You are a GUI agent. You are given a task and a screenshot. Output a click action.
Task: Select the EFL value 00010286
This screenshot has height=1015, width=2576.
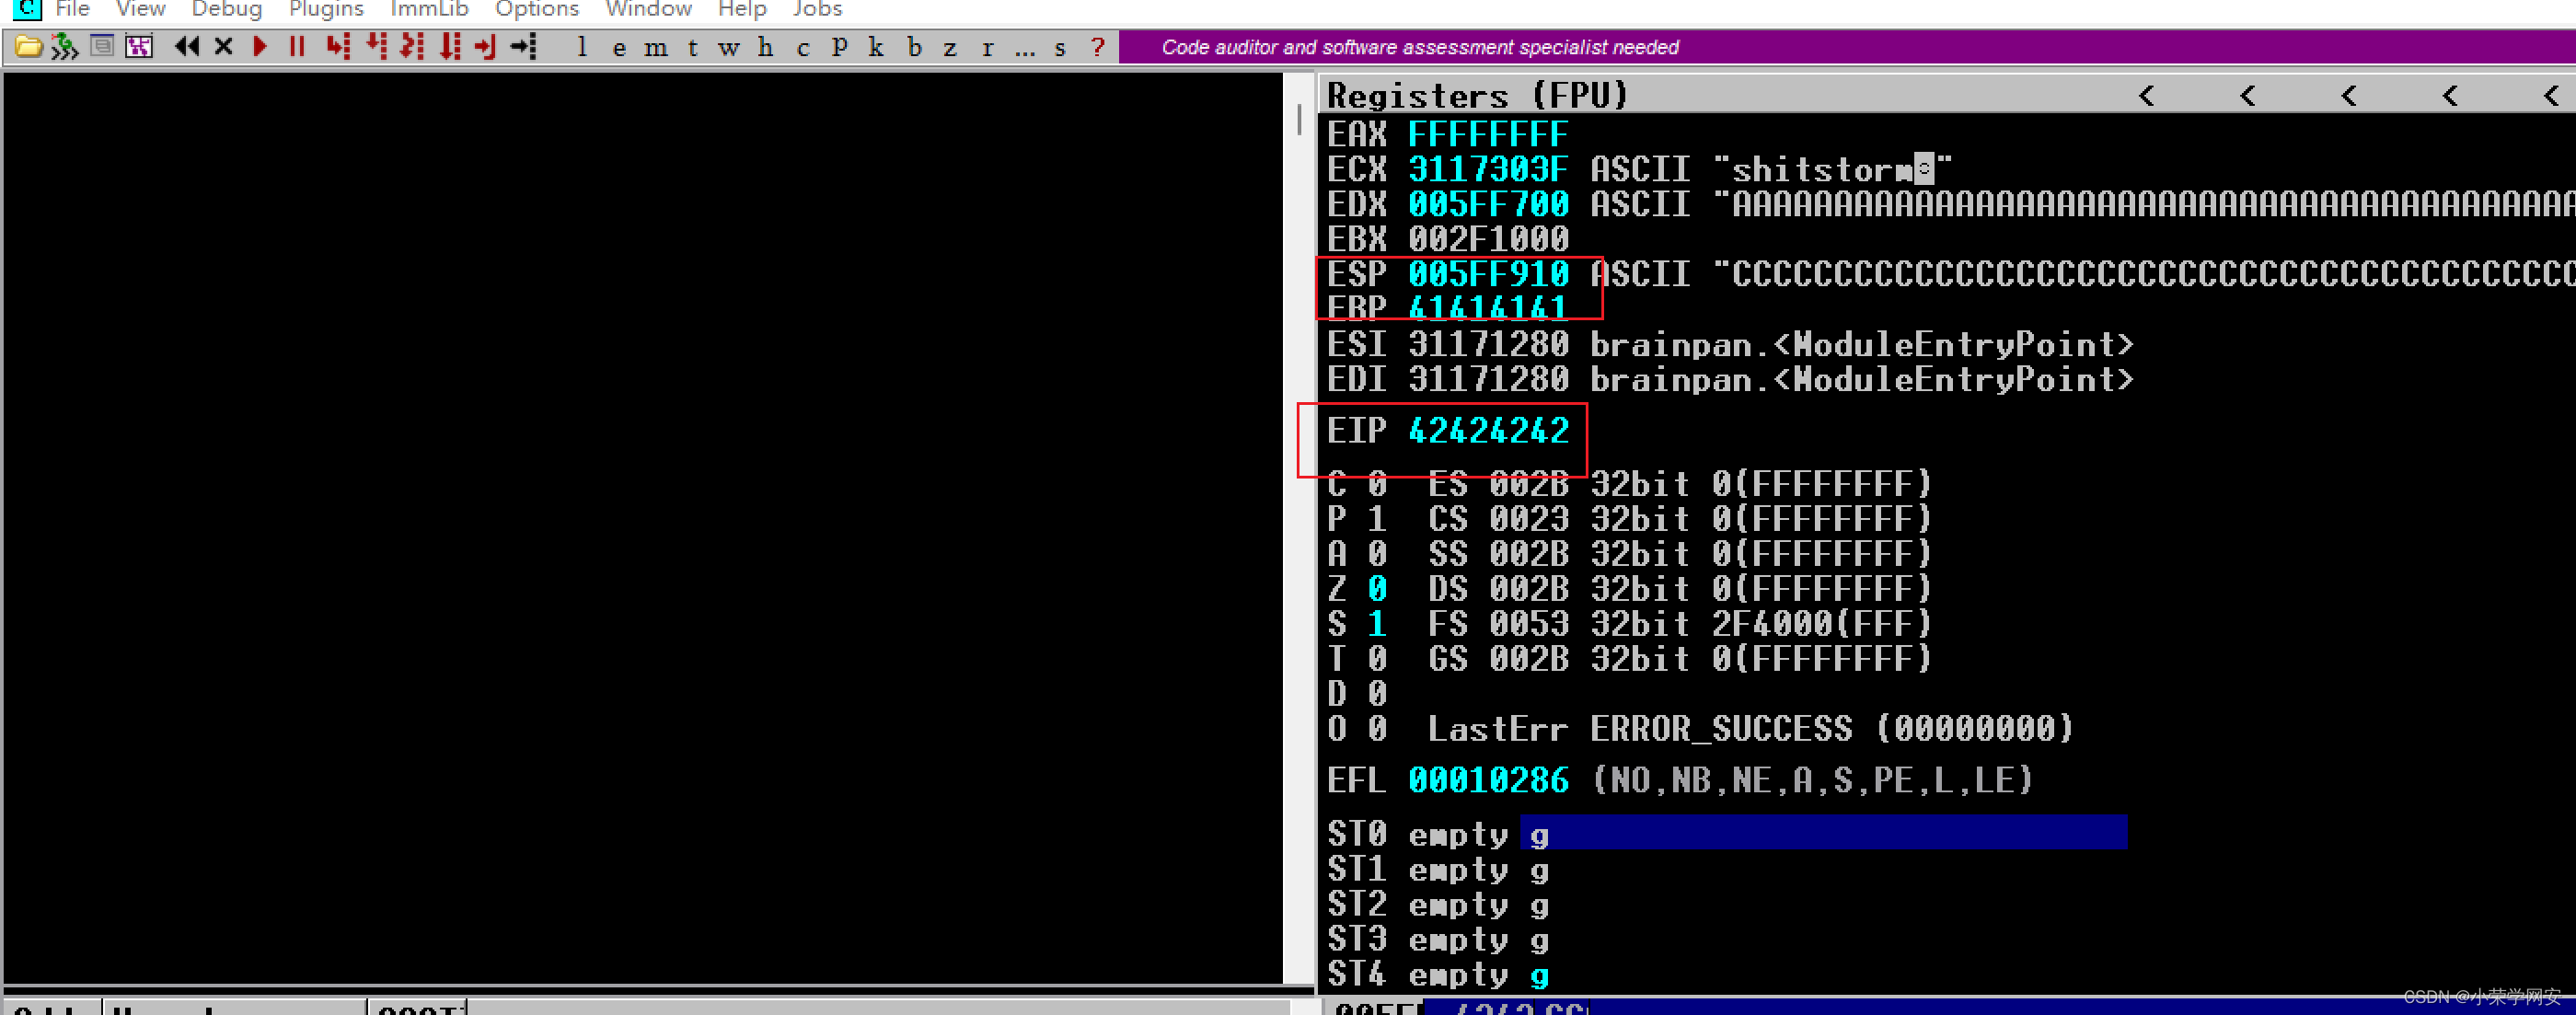(1488, 780)
